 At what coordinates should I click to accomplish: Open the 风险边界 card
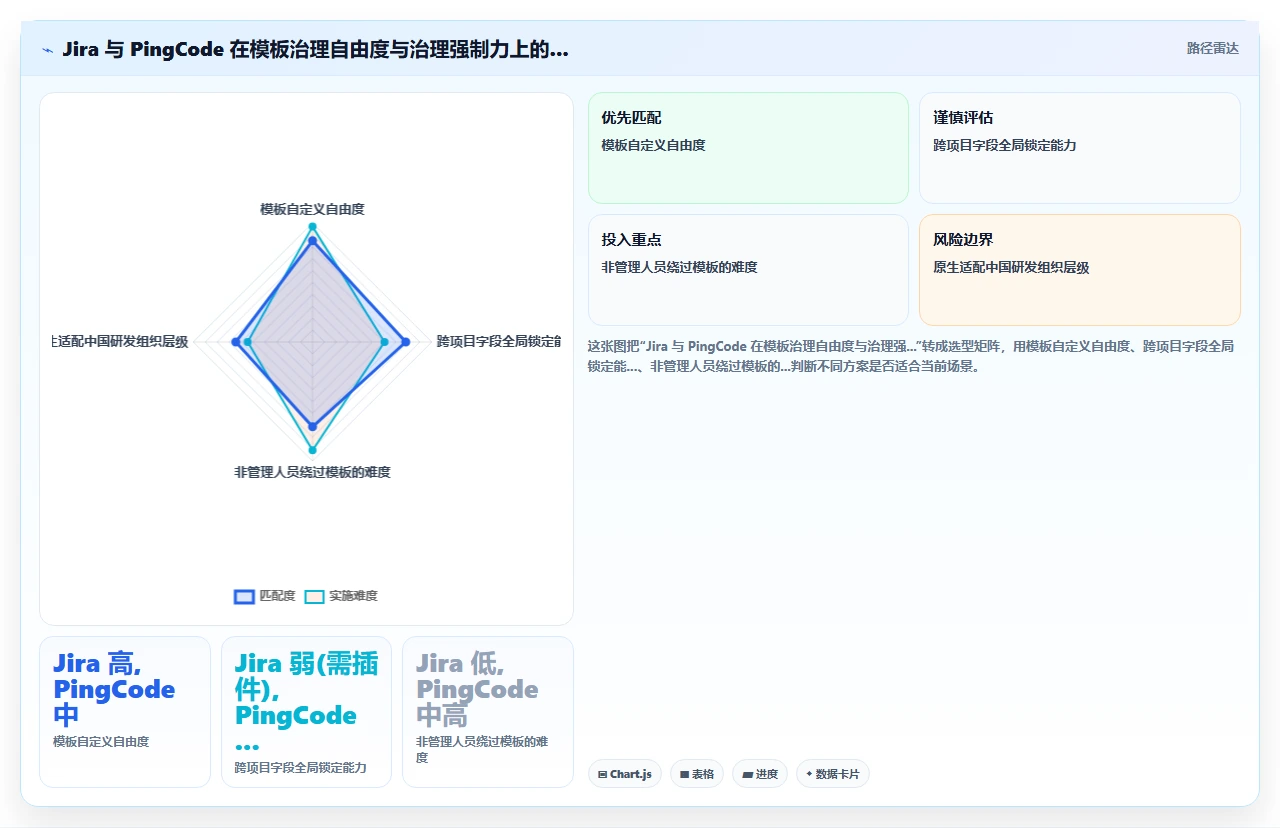pyautogui.click(x=1080, y=270)
